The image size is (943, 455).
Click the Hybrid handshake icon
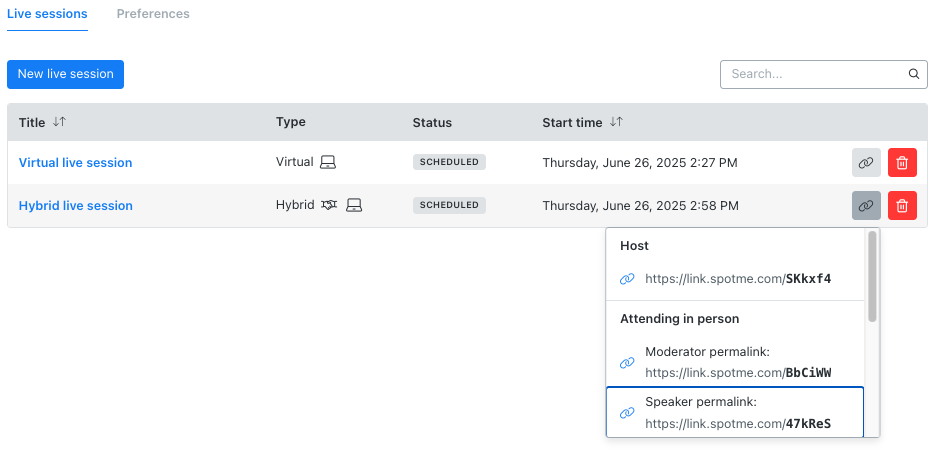point(329,206)
